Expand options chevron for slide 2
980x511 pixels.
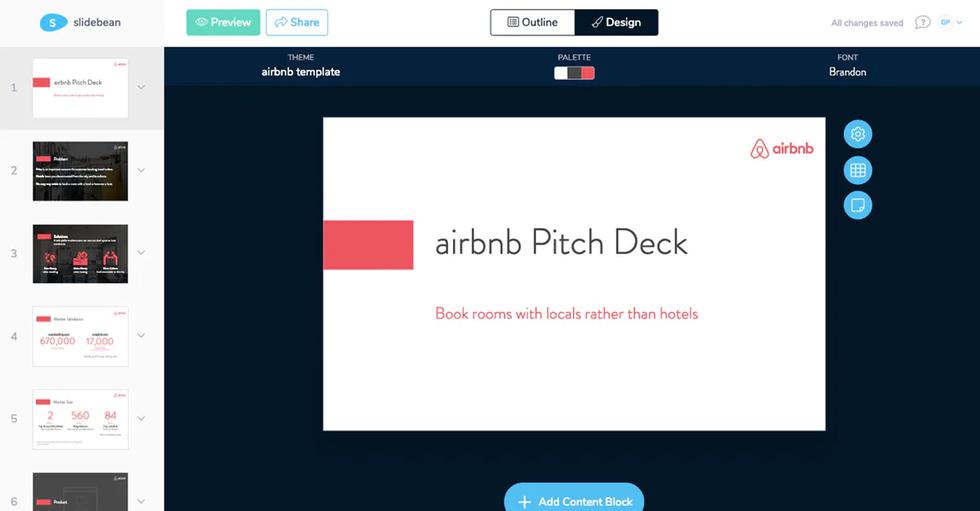tap(141, 170)
